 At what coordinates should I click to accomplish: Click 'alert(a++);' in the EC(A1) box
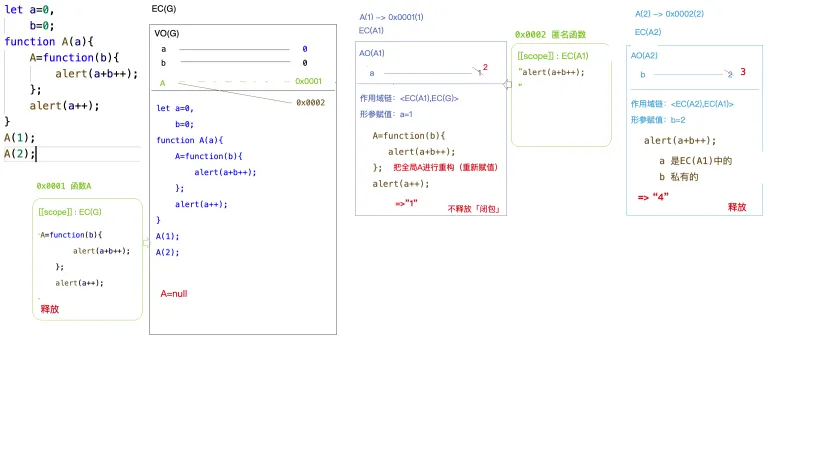click(x=401, y=184)
